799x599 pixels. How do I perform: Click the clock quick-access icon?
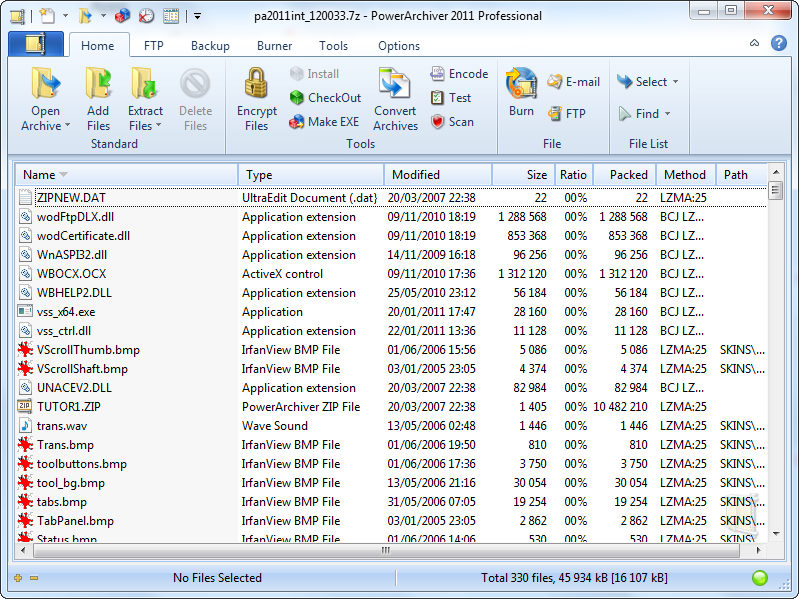[146, 16]
